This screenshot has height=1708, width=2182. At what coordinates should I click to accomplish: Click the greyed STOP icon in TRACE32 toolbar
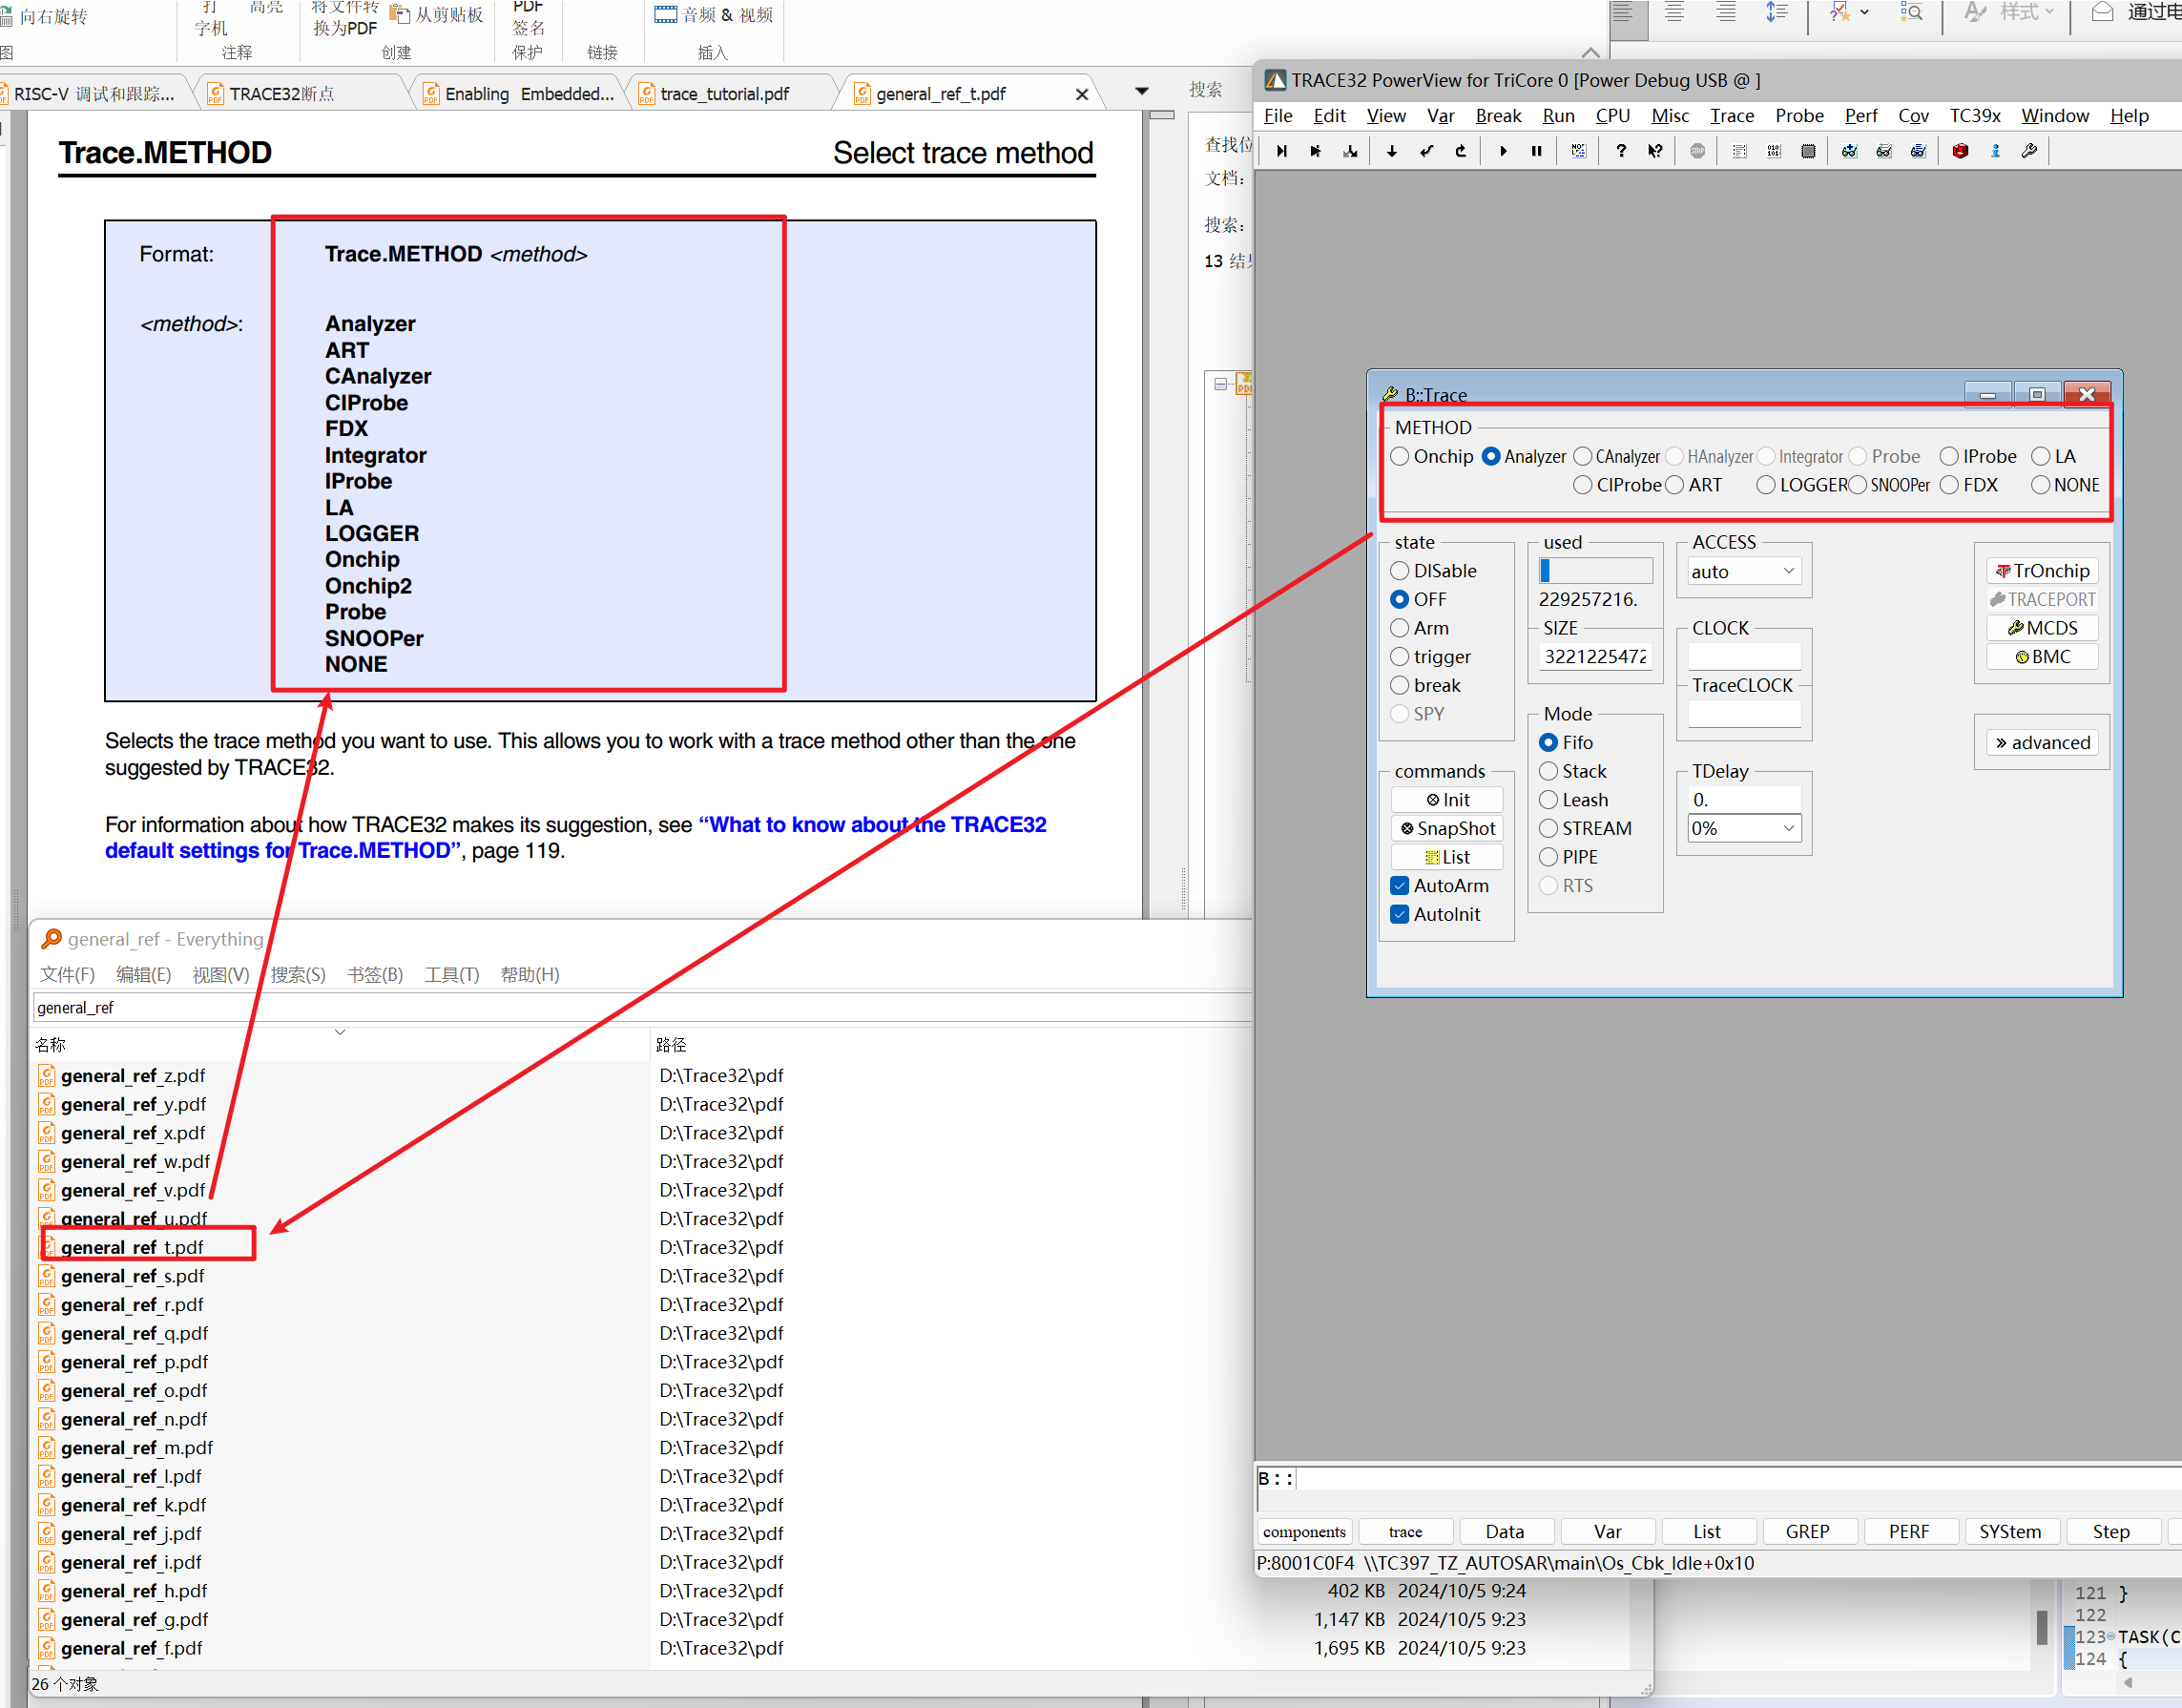(x=1698, y=151)
